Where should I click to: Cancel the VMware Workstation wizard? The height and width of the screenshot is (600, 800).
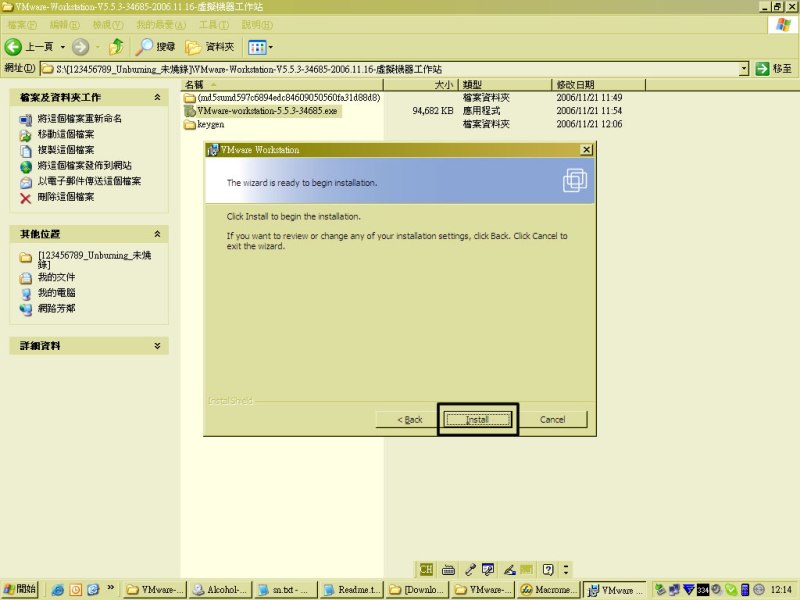pyautogui.click(x=553, y=419)
